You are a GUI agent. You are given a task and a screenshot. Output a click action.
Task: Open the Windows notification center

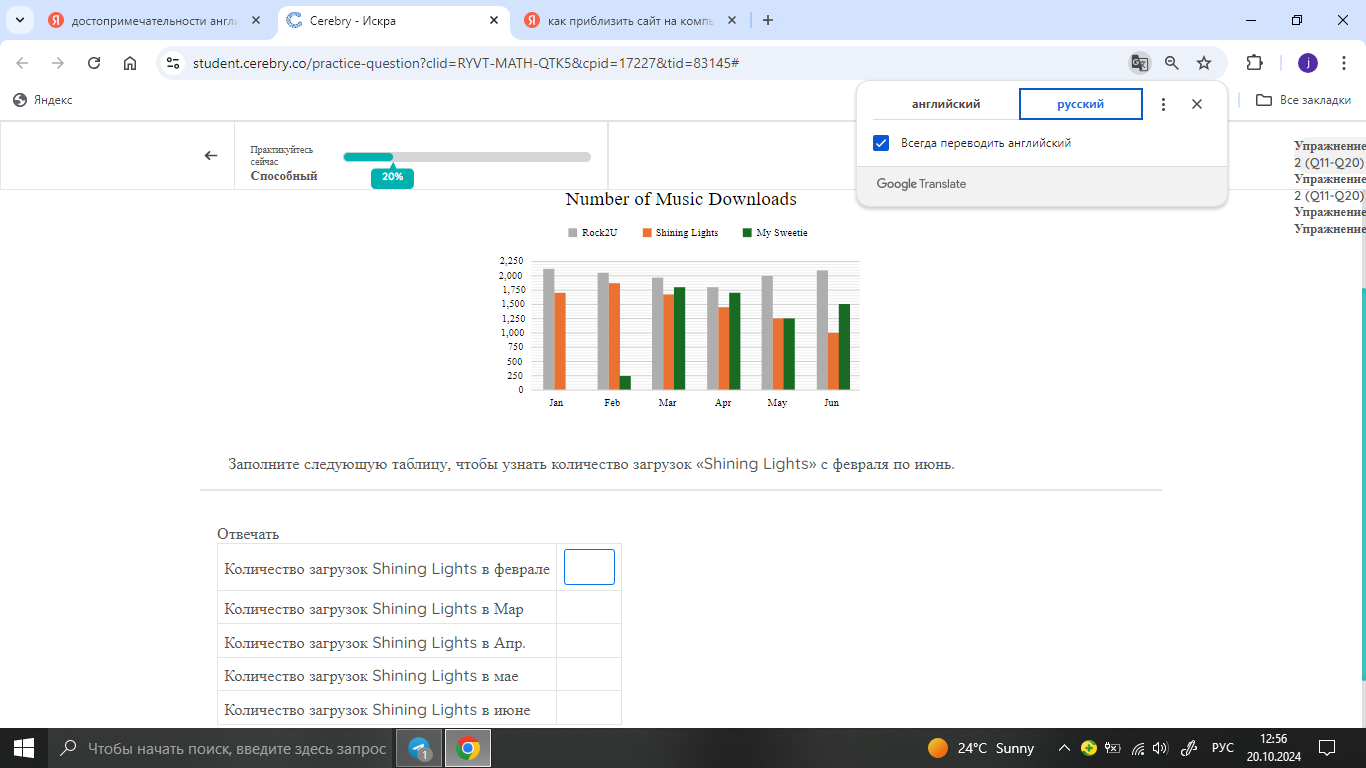click(x=1327, y=748)
